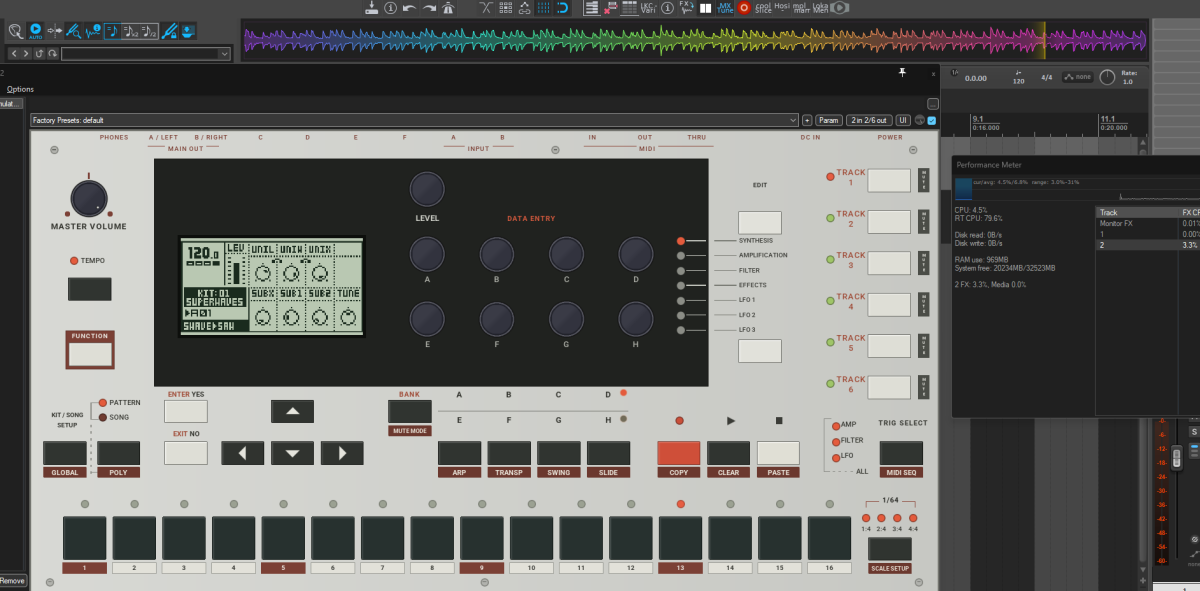
Task: Click the red record-circle toolbar icon
Action: click(x=744, y=8)
